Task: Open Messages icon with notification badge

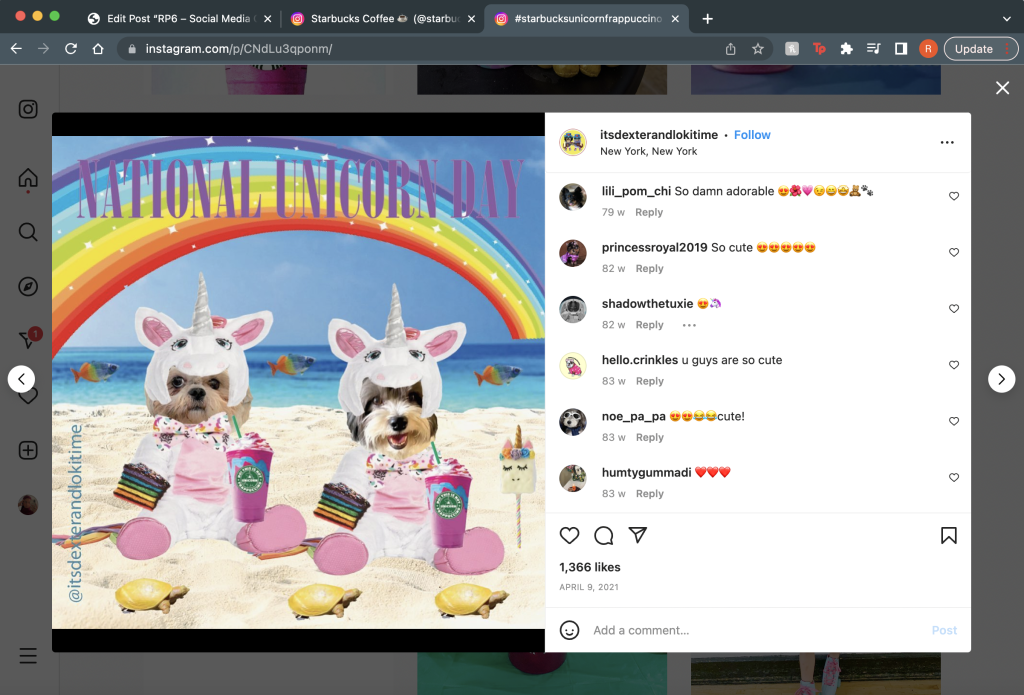Action: click(x=28, y=338)
